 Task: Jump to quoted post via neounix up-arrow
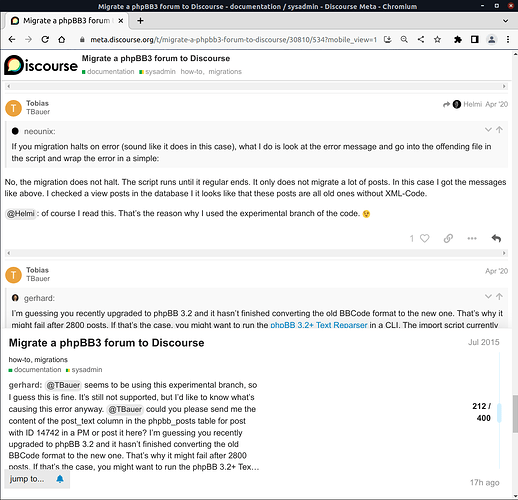point(499,130)
